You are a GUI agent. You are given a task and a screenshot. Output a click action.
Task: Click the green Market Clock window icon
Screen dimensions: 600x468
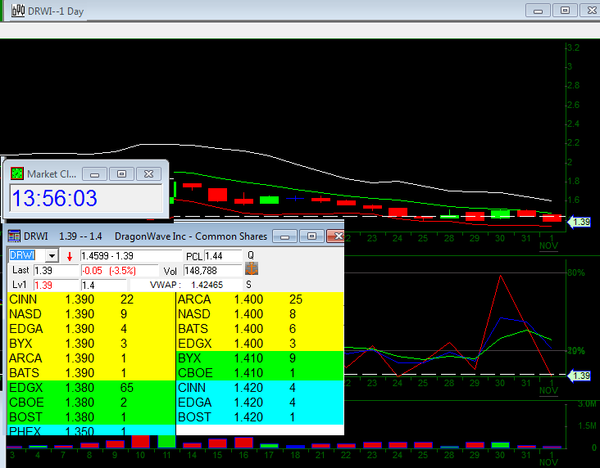[x=17, y=173]
